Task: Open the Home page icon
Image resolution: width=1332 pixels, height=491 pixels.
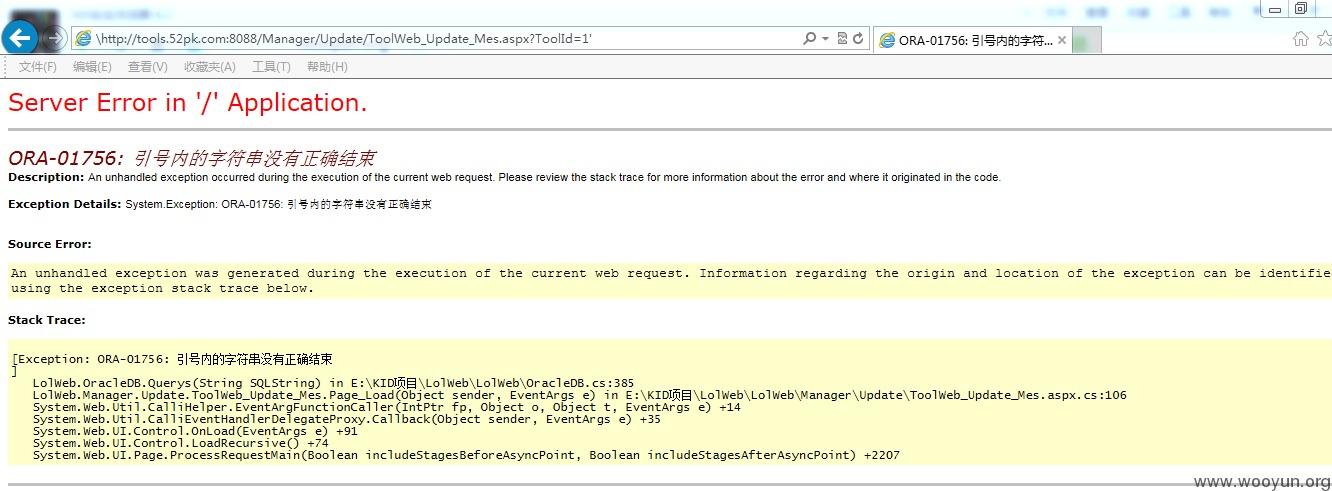Action: pos(1300,39)
